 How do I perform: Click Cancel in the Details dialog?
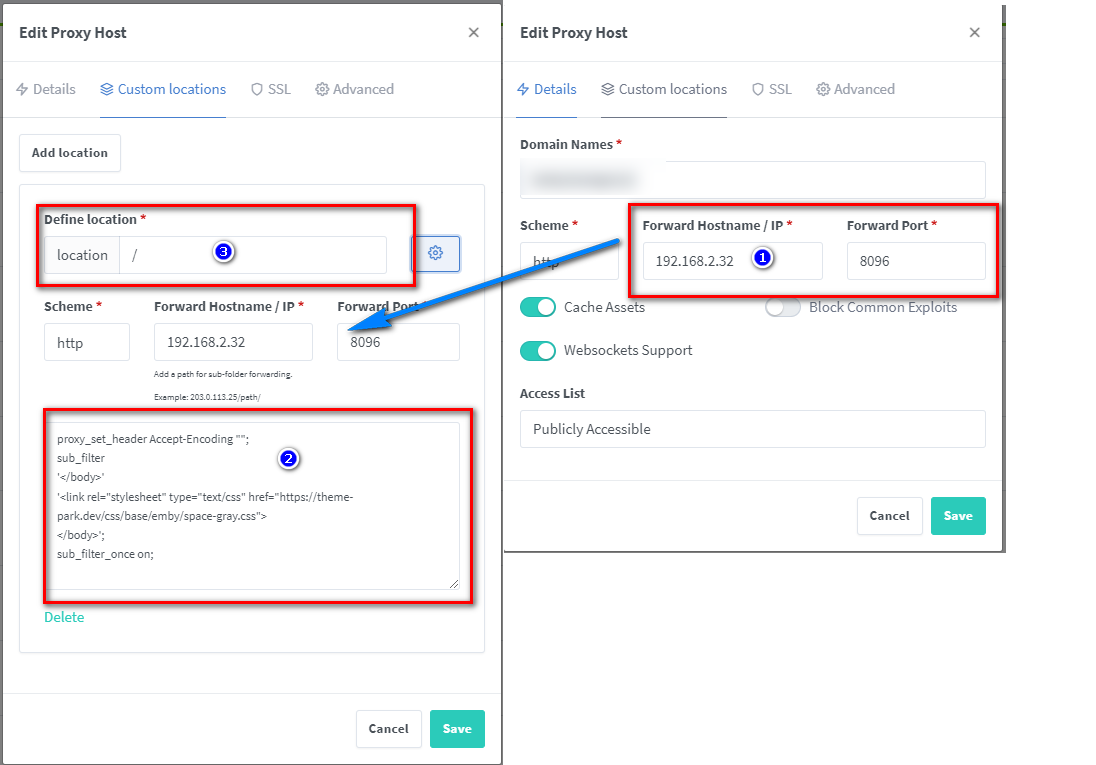coord(889,516)
